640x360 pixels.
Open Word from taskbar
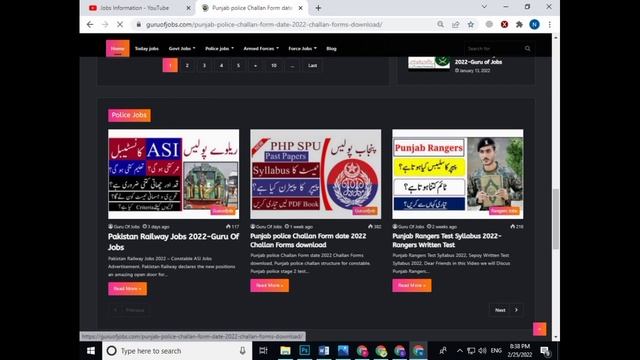click(x=324, y=351)
